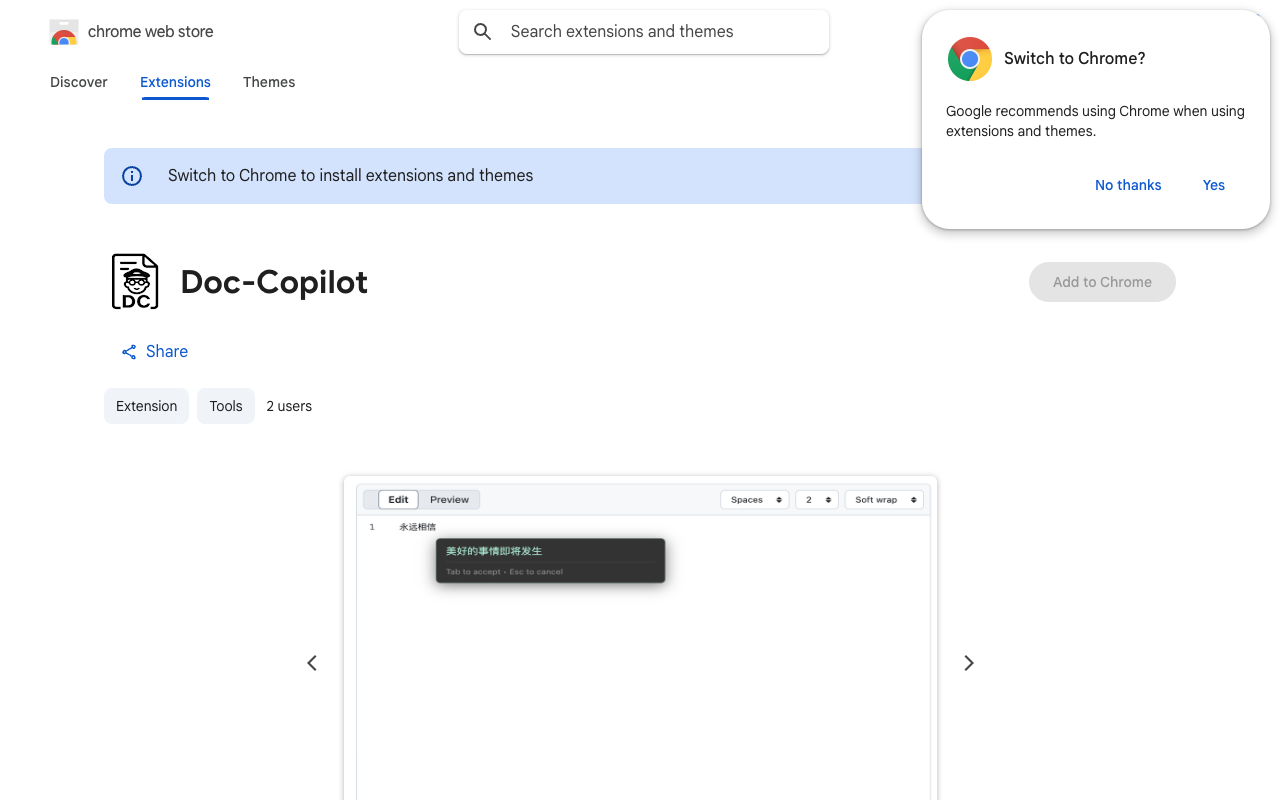Click the search magnifier icon

[482, 31]
